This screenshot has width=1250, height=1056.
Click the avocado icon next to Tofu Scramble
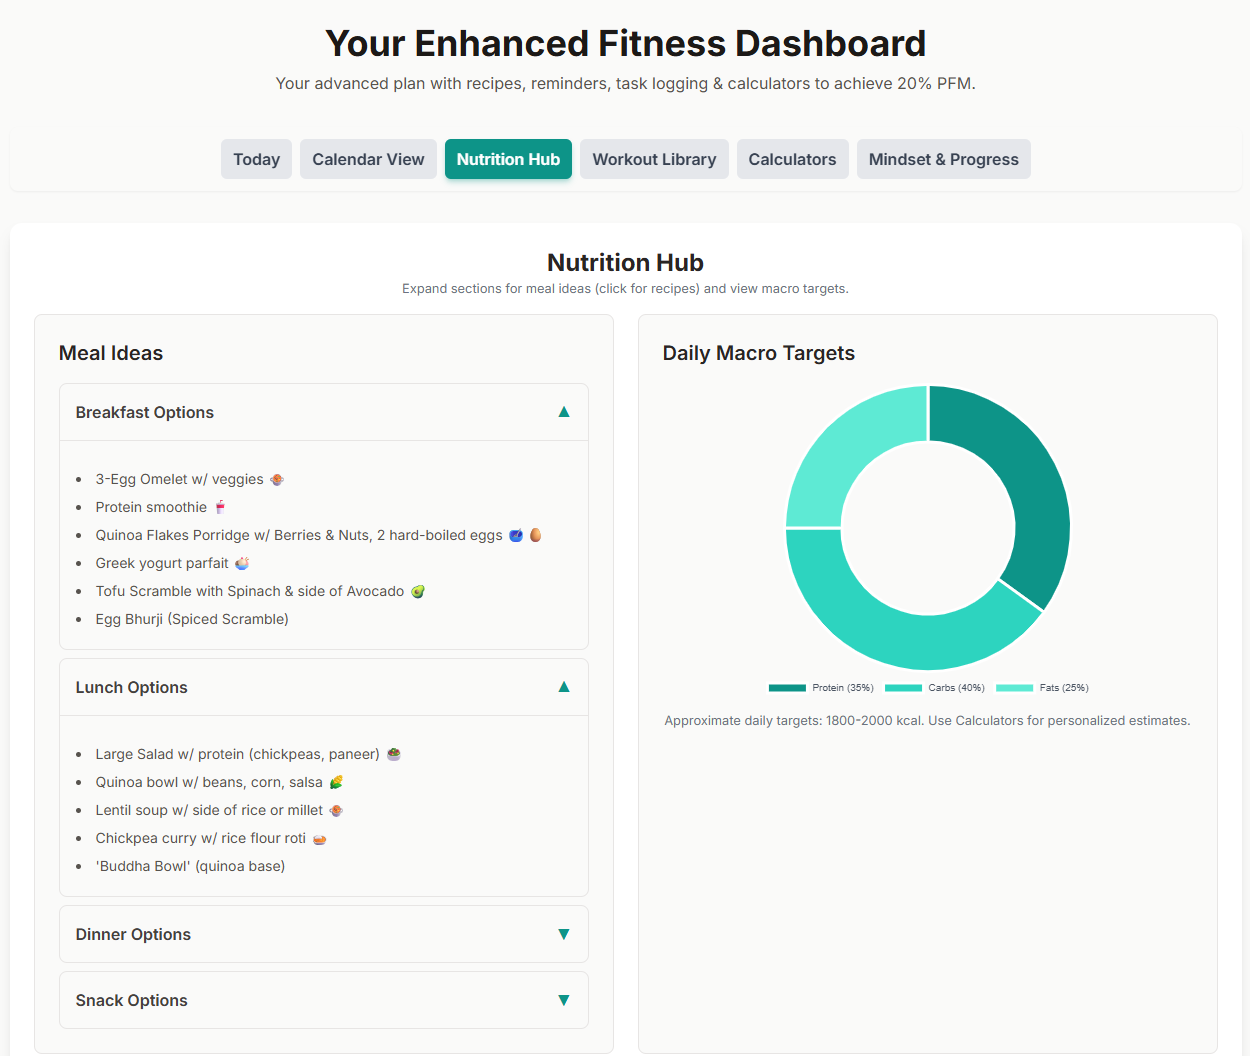416,591
